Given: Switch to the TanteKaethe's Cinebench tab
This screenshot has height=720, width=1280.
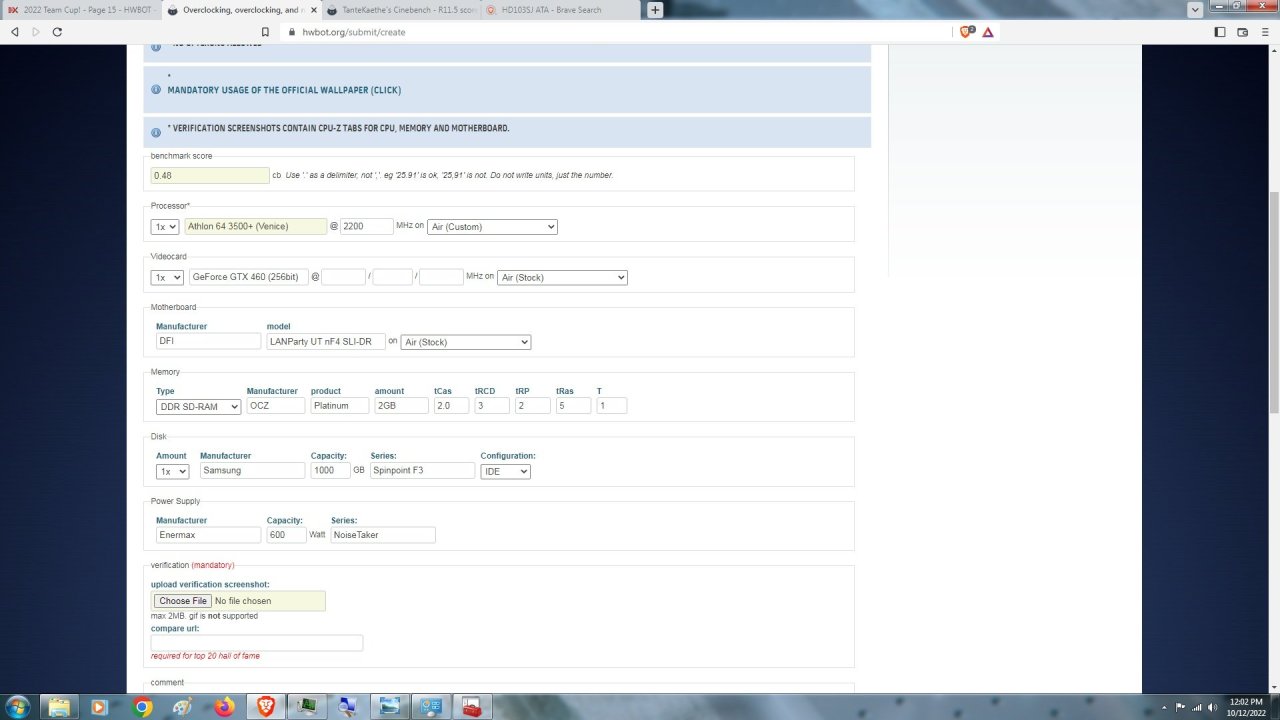Looking at the screenshot, I should tap(400, 10).
